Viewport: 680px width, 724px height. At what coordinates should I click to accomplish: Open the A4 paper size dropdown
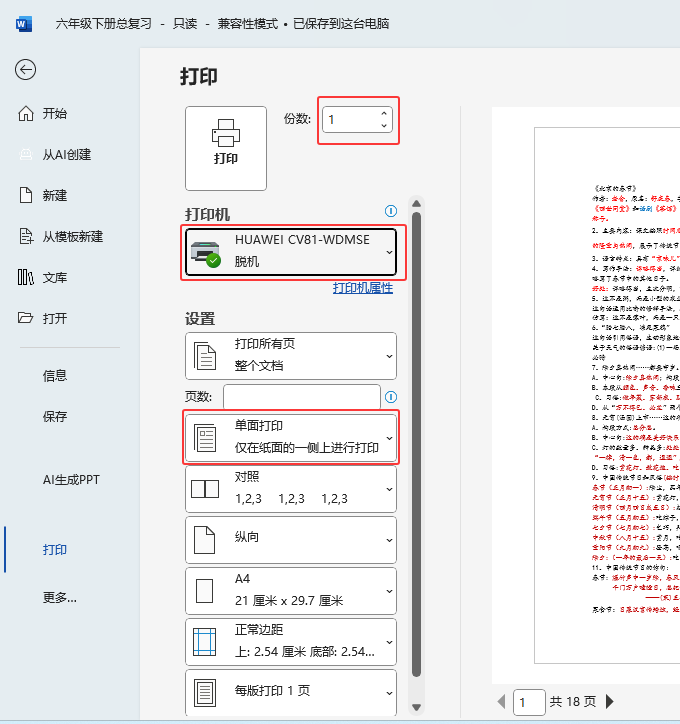(291, 591)
